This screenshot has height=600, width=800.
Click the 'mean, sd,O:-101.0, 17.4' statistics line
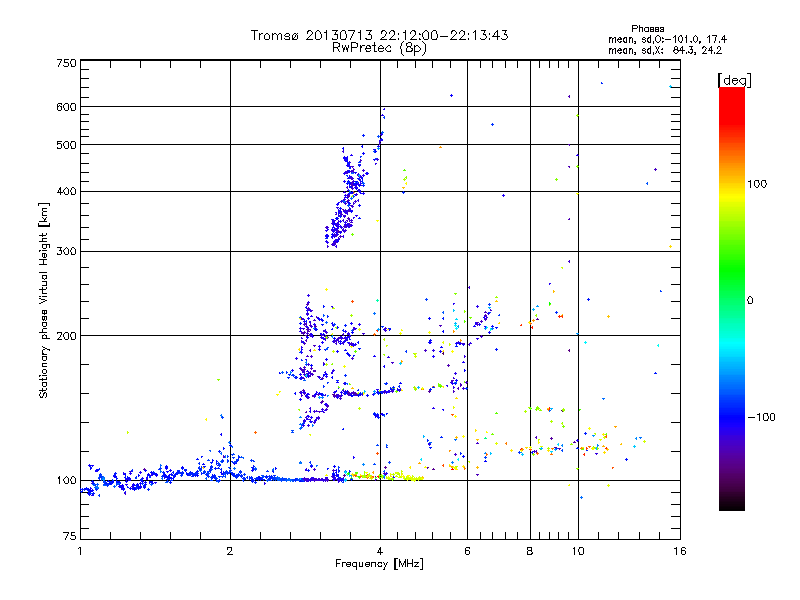[x=667, y=39]
